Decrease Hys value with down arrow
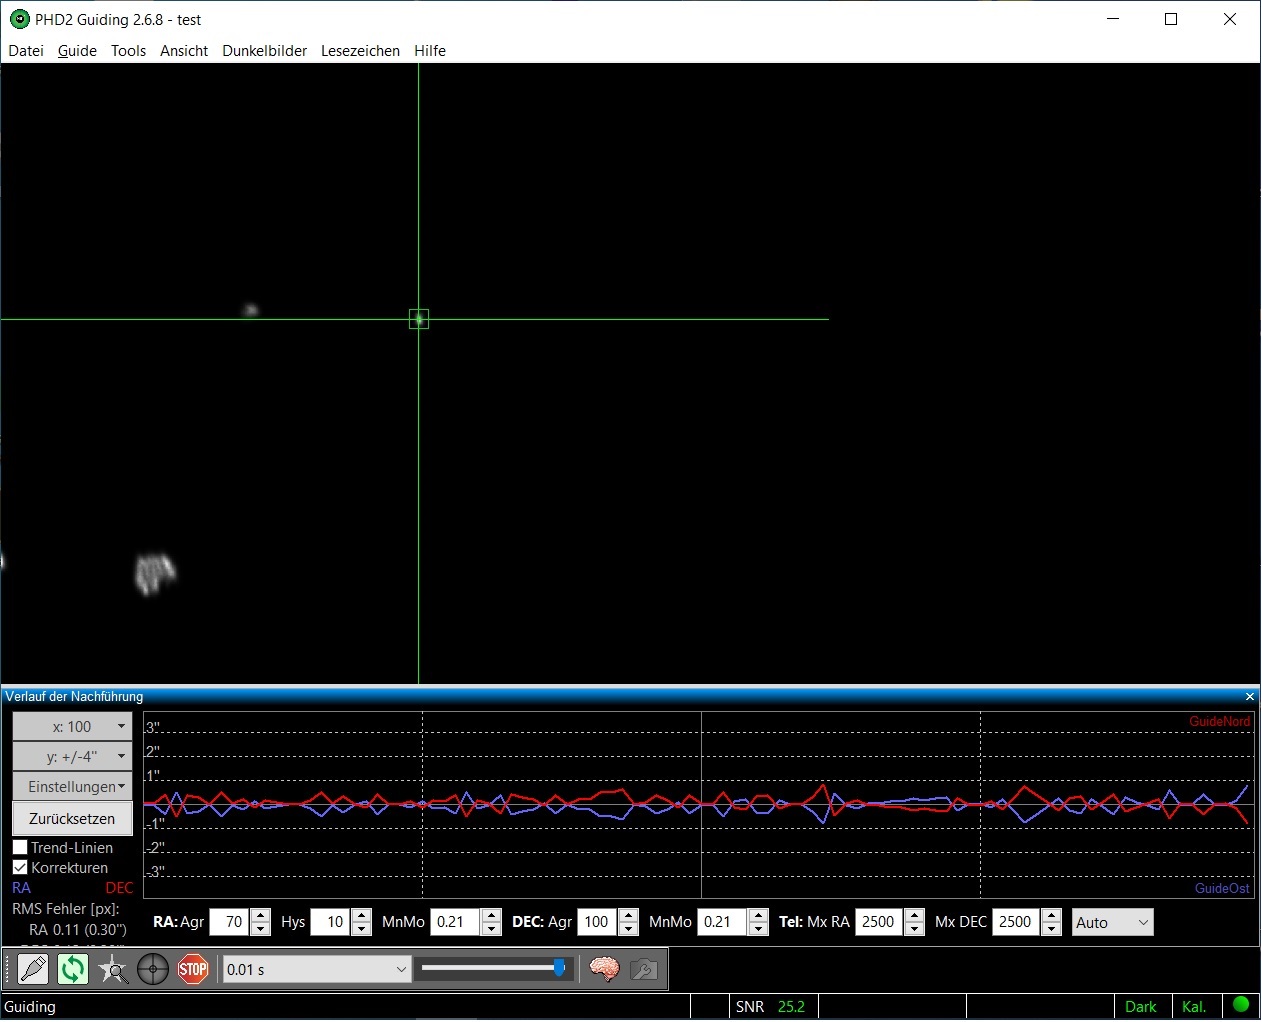This screenshot has height=1022, width=1262. [362, 929]
